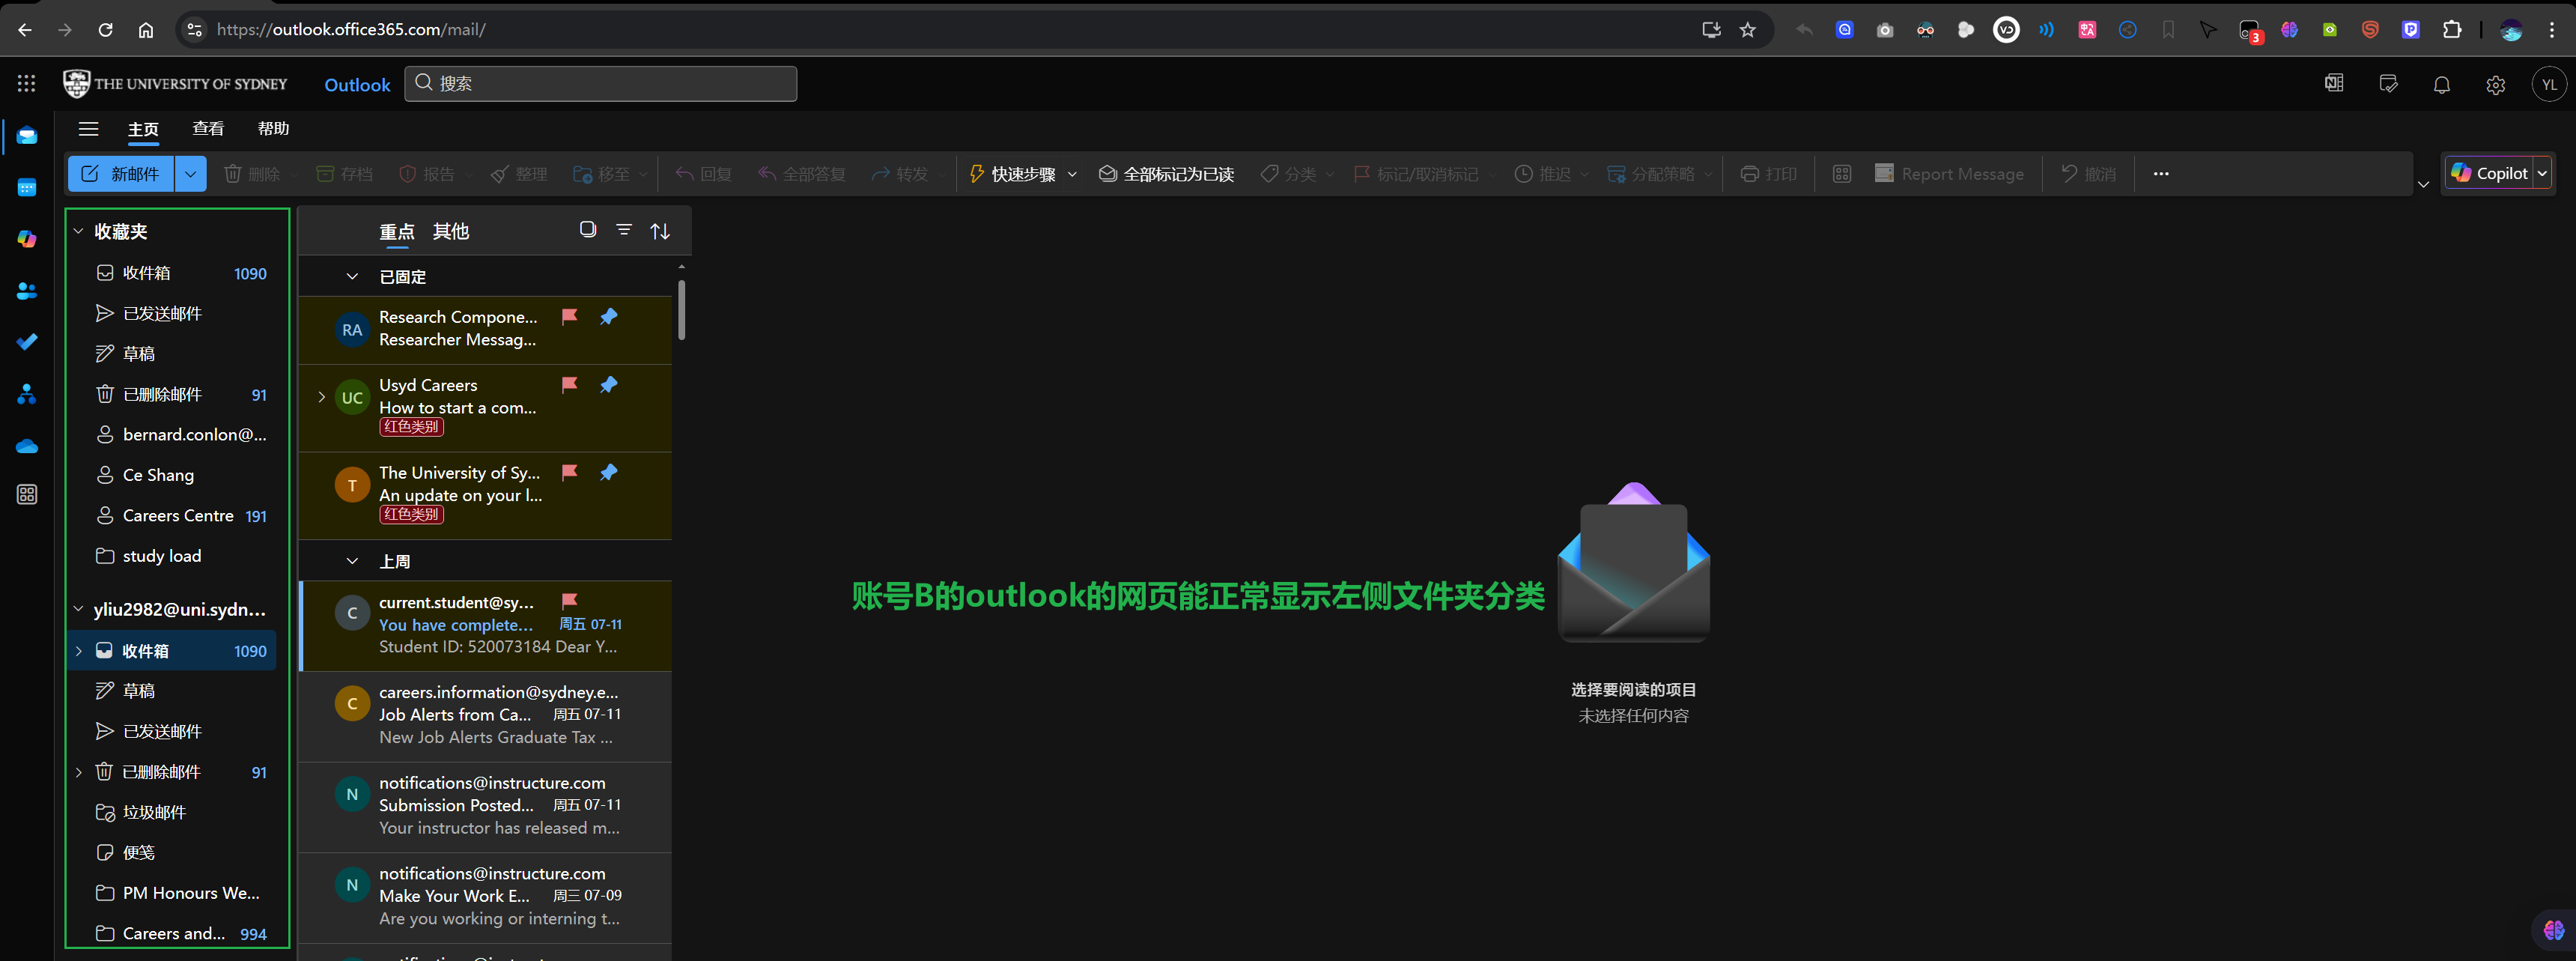Toggle flag on Usyd Careers message
The height and width of the screenshot is (961, 2576).
[569, 385]
